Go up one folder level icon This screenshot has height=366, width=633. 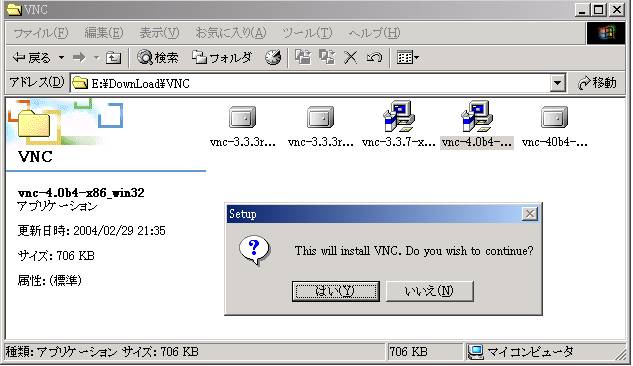[113, 58]
